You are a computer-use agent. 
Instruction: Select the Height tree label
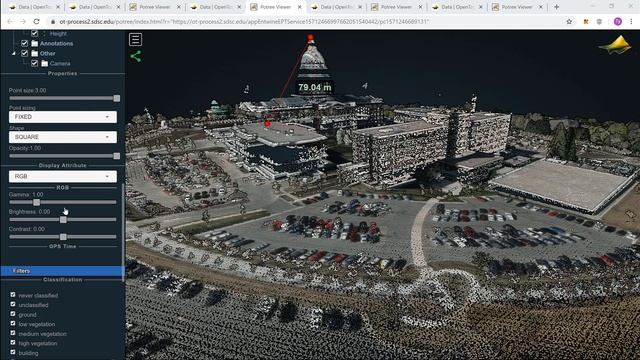[x=58, y=33]
